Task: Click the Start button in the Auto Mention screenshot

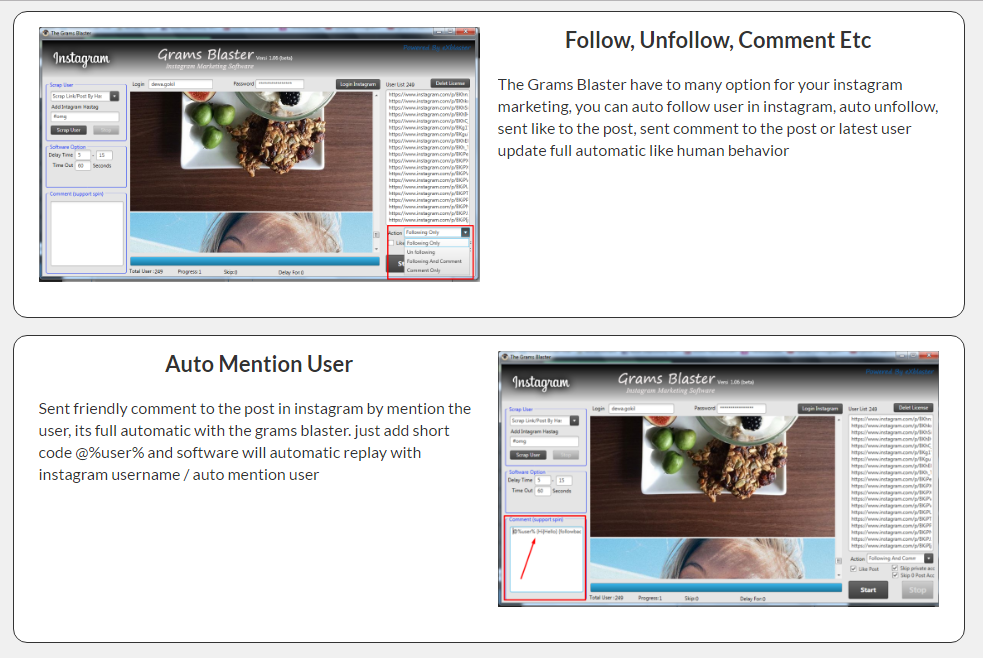Action: click(x=868, y=590)
